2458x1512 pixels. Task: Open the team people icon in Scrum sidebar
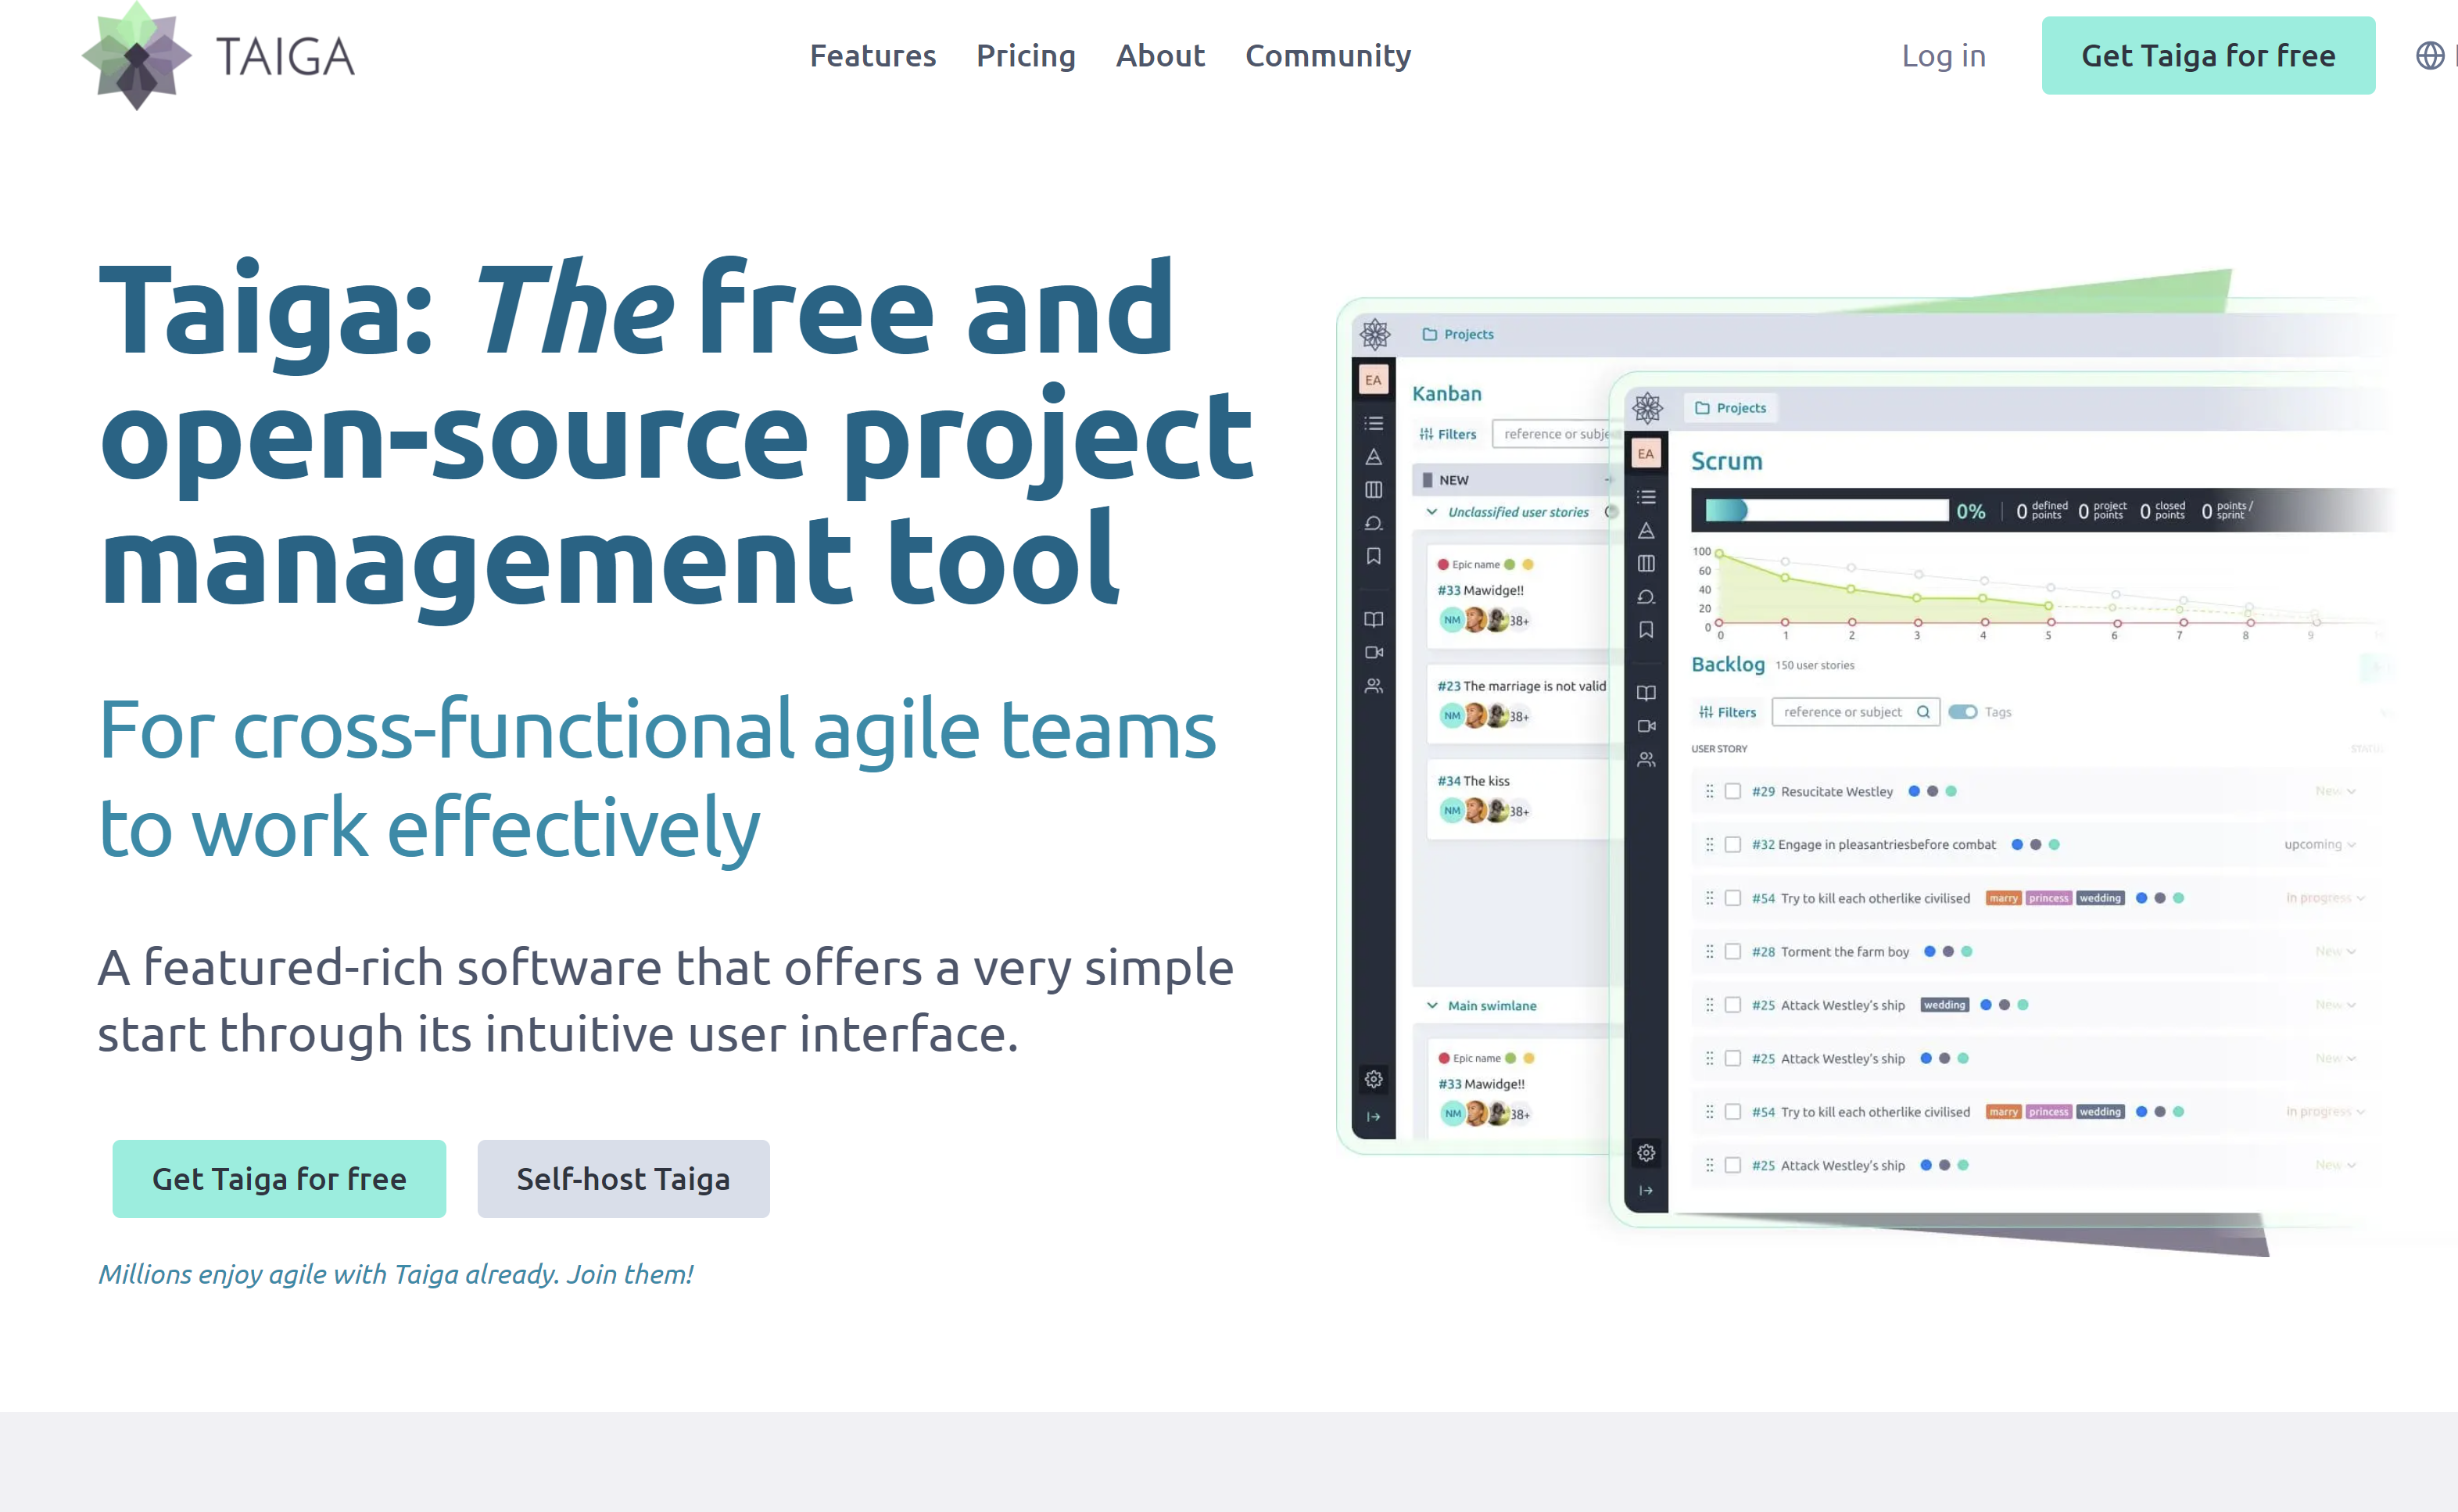(x=1646, y=760)
